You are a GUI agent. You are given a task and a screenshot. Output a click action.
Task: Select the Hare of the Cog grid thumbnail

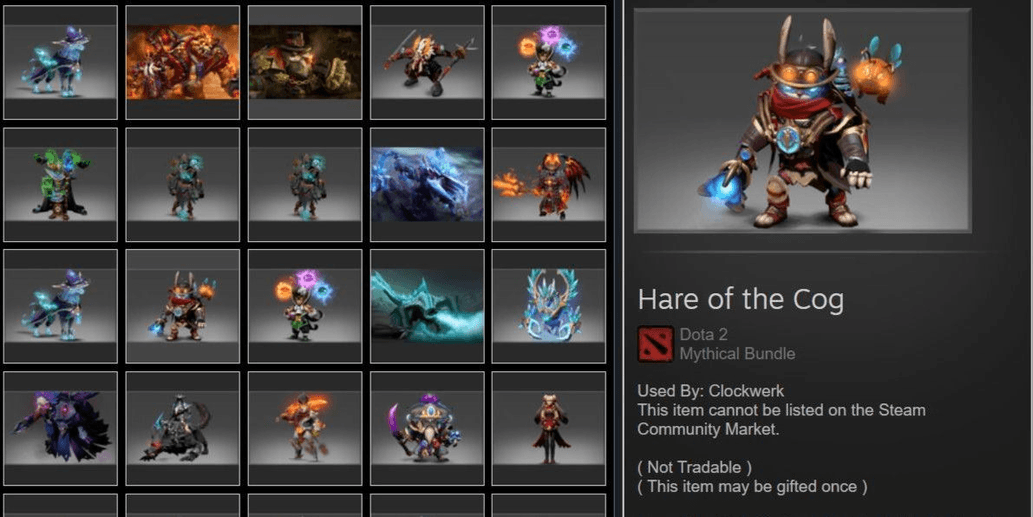[182, 306]
